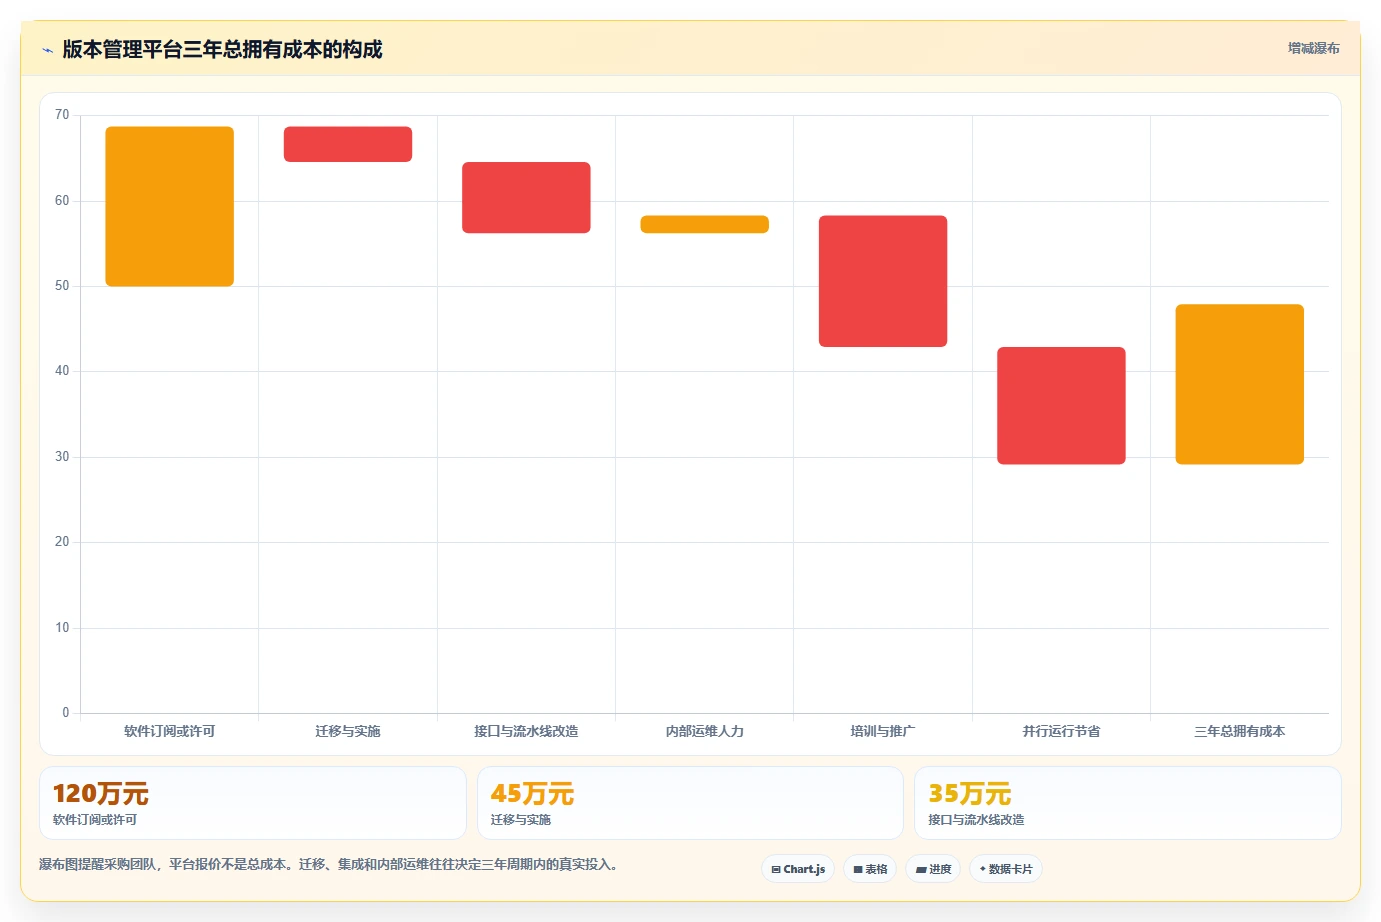The width and height of the screenshot is (1381, 922).
Task: Click the y-axis value 40
Action: (x=62, y=371)
